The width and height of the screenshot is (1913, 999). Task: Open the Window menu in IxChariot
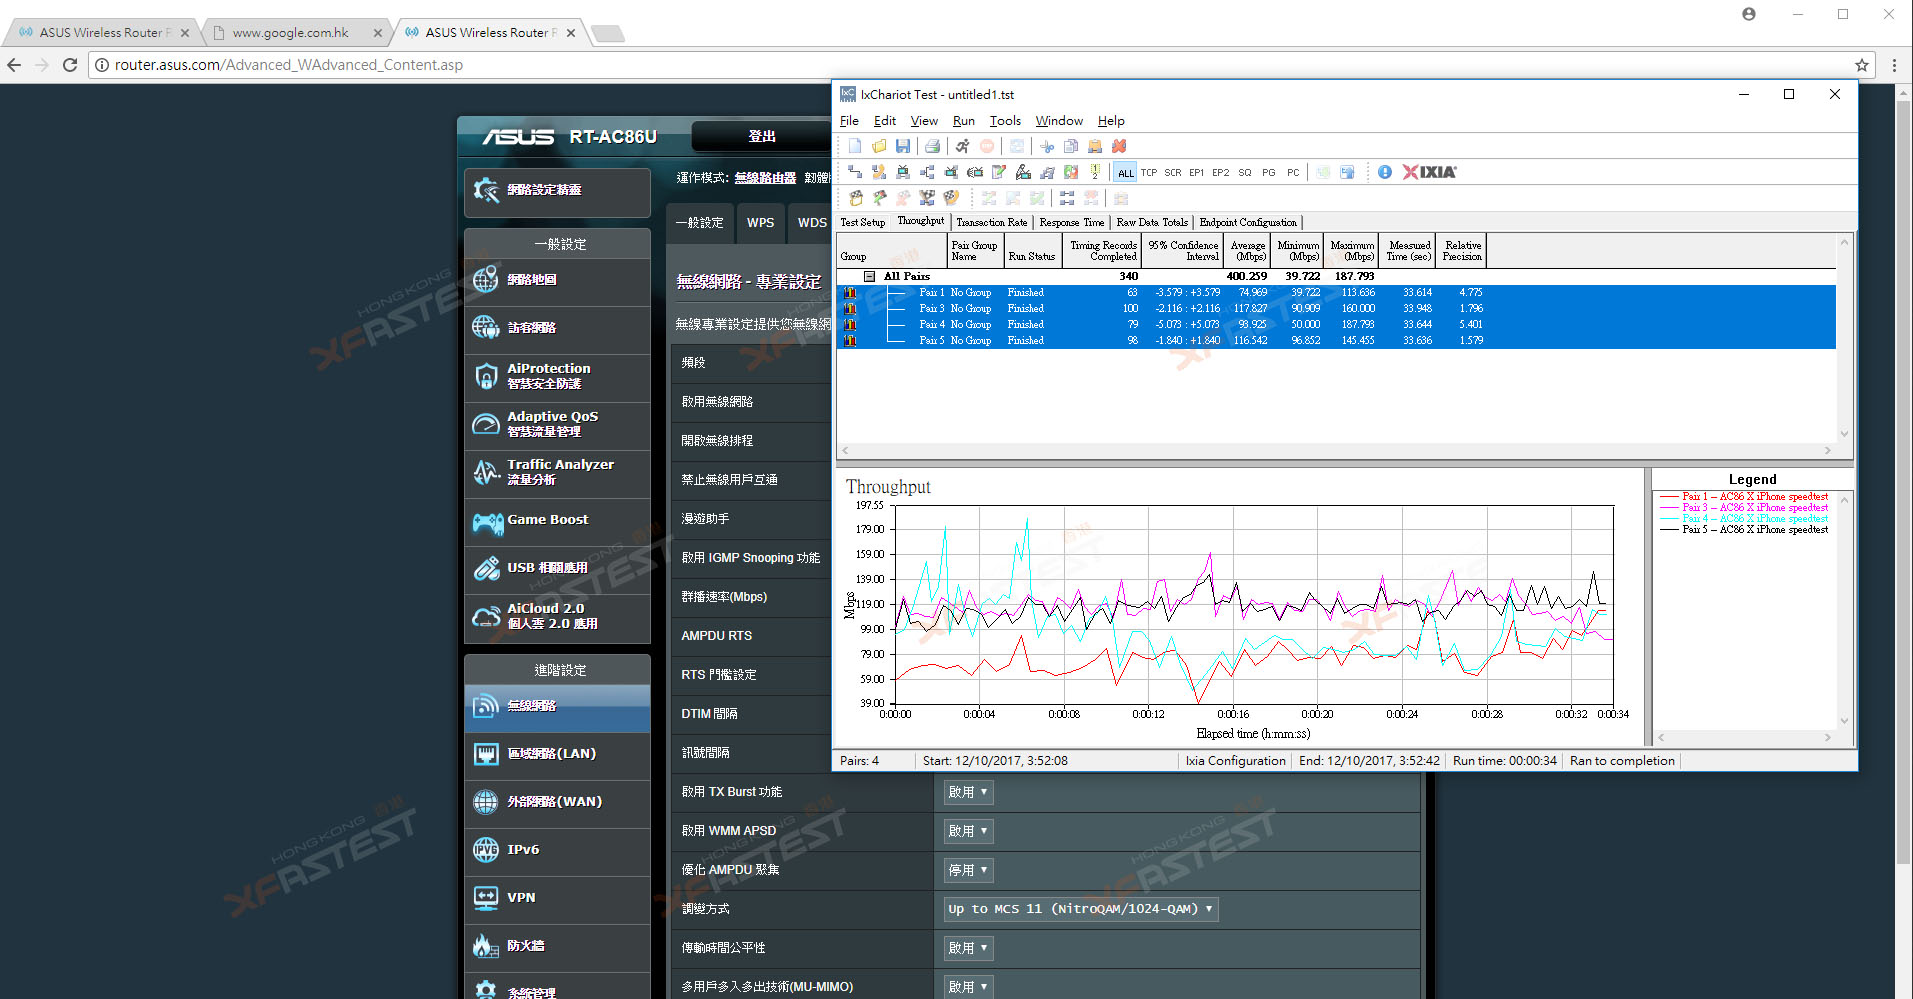tap(1059, 121)
